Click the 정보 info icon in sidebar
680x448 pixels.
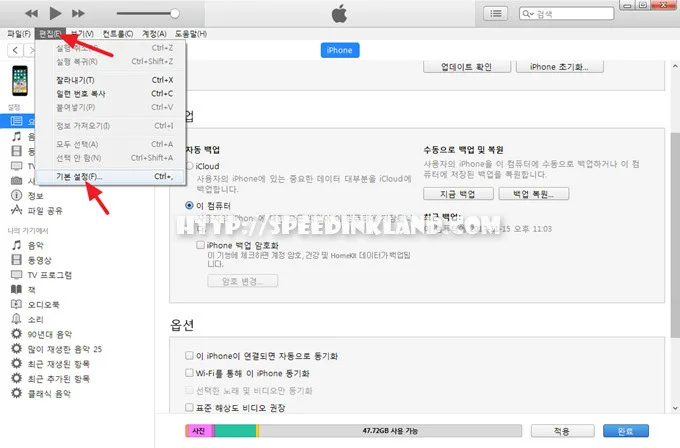(16, 196)
